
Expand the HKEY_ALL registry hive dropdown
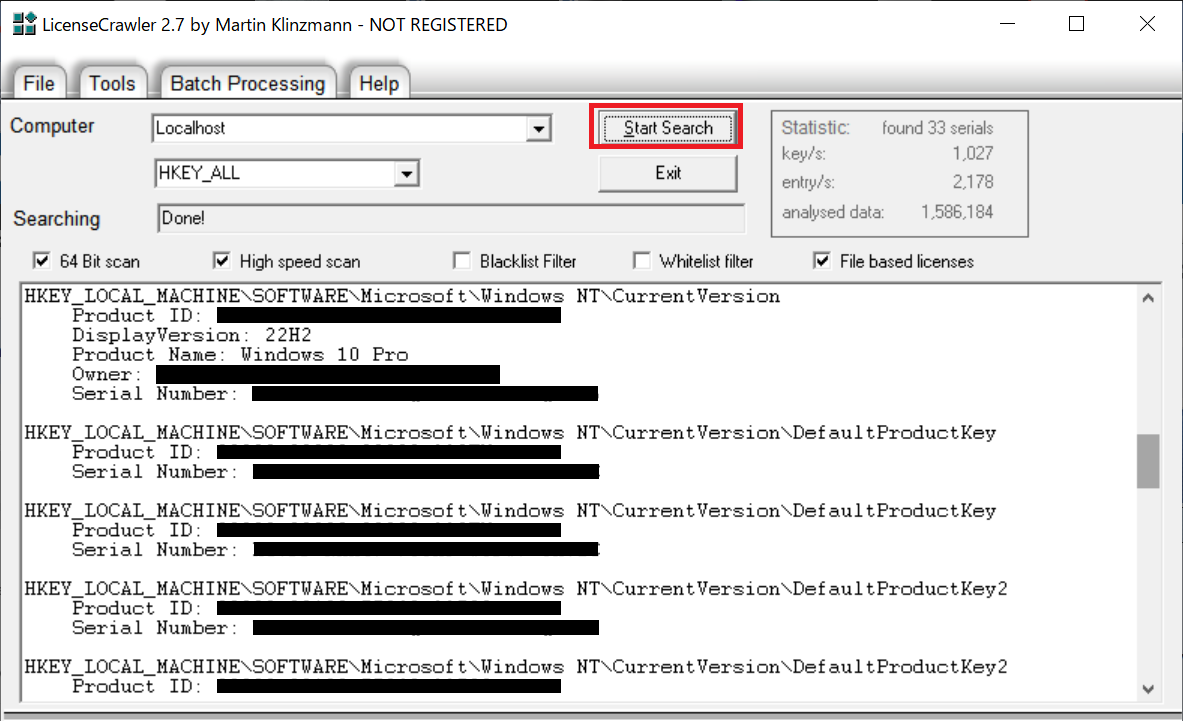click(406, 174)
